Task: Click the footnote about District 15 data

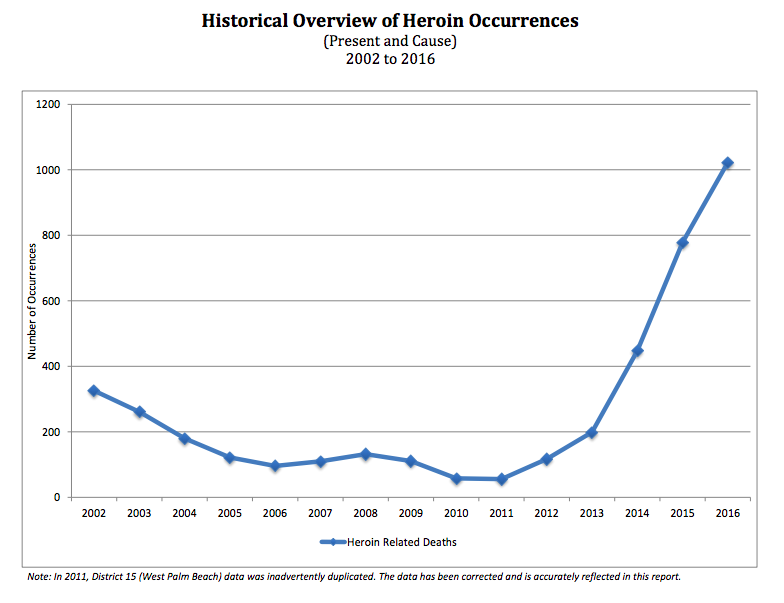Action: (x=355, y=577)
